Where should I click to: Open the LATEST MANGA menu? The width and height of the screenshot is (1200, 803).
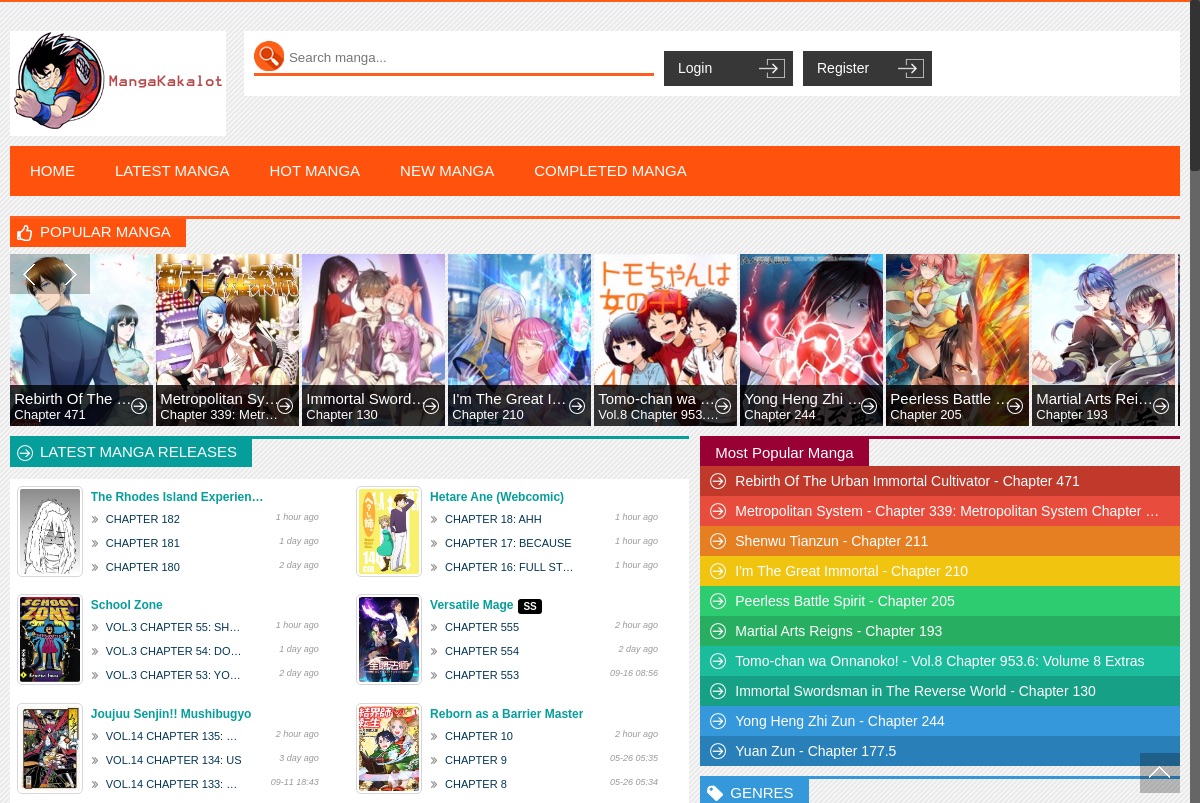click(172, 171)
